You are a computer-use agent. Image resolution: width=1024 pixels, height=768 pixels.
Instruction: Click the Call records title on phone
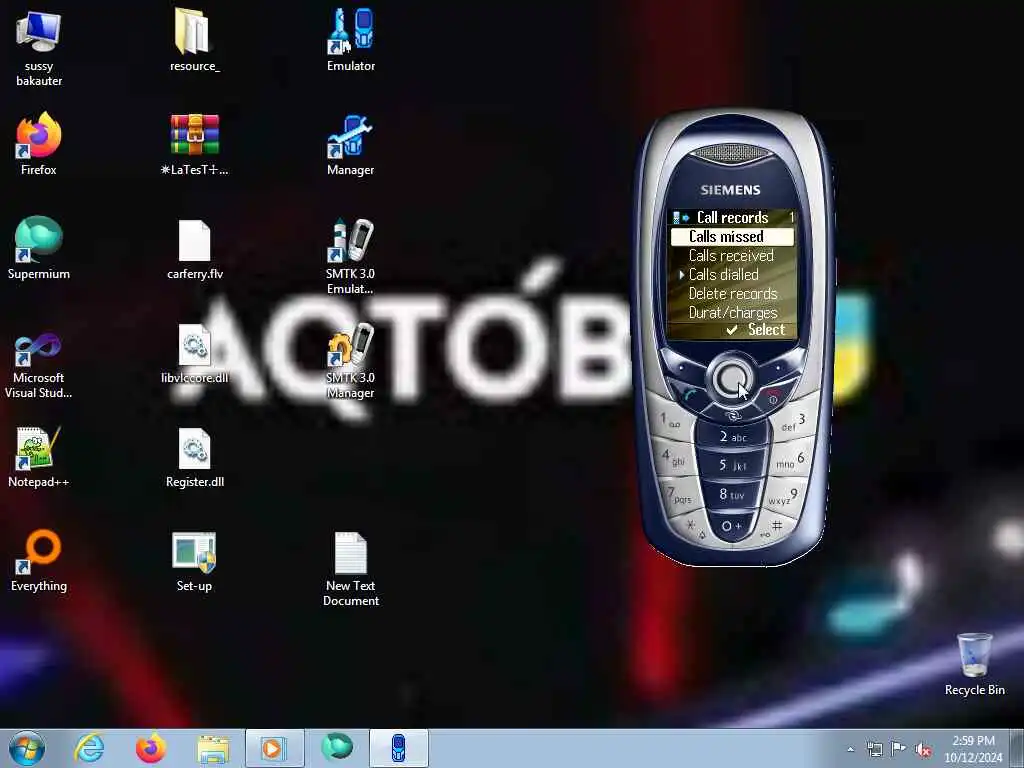point(732,217)
